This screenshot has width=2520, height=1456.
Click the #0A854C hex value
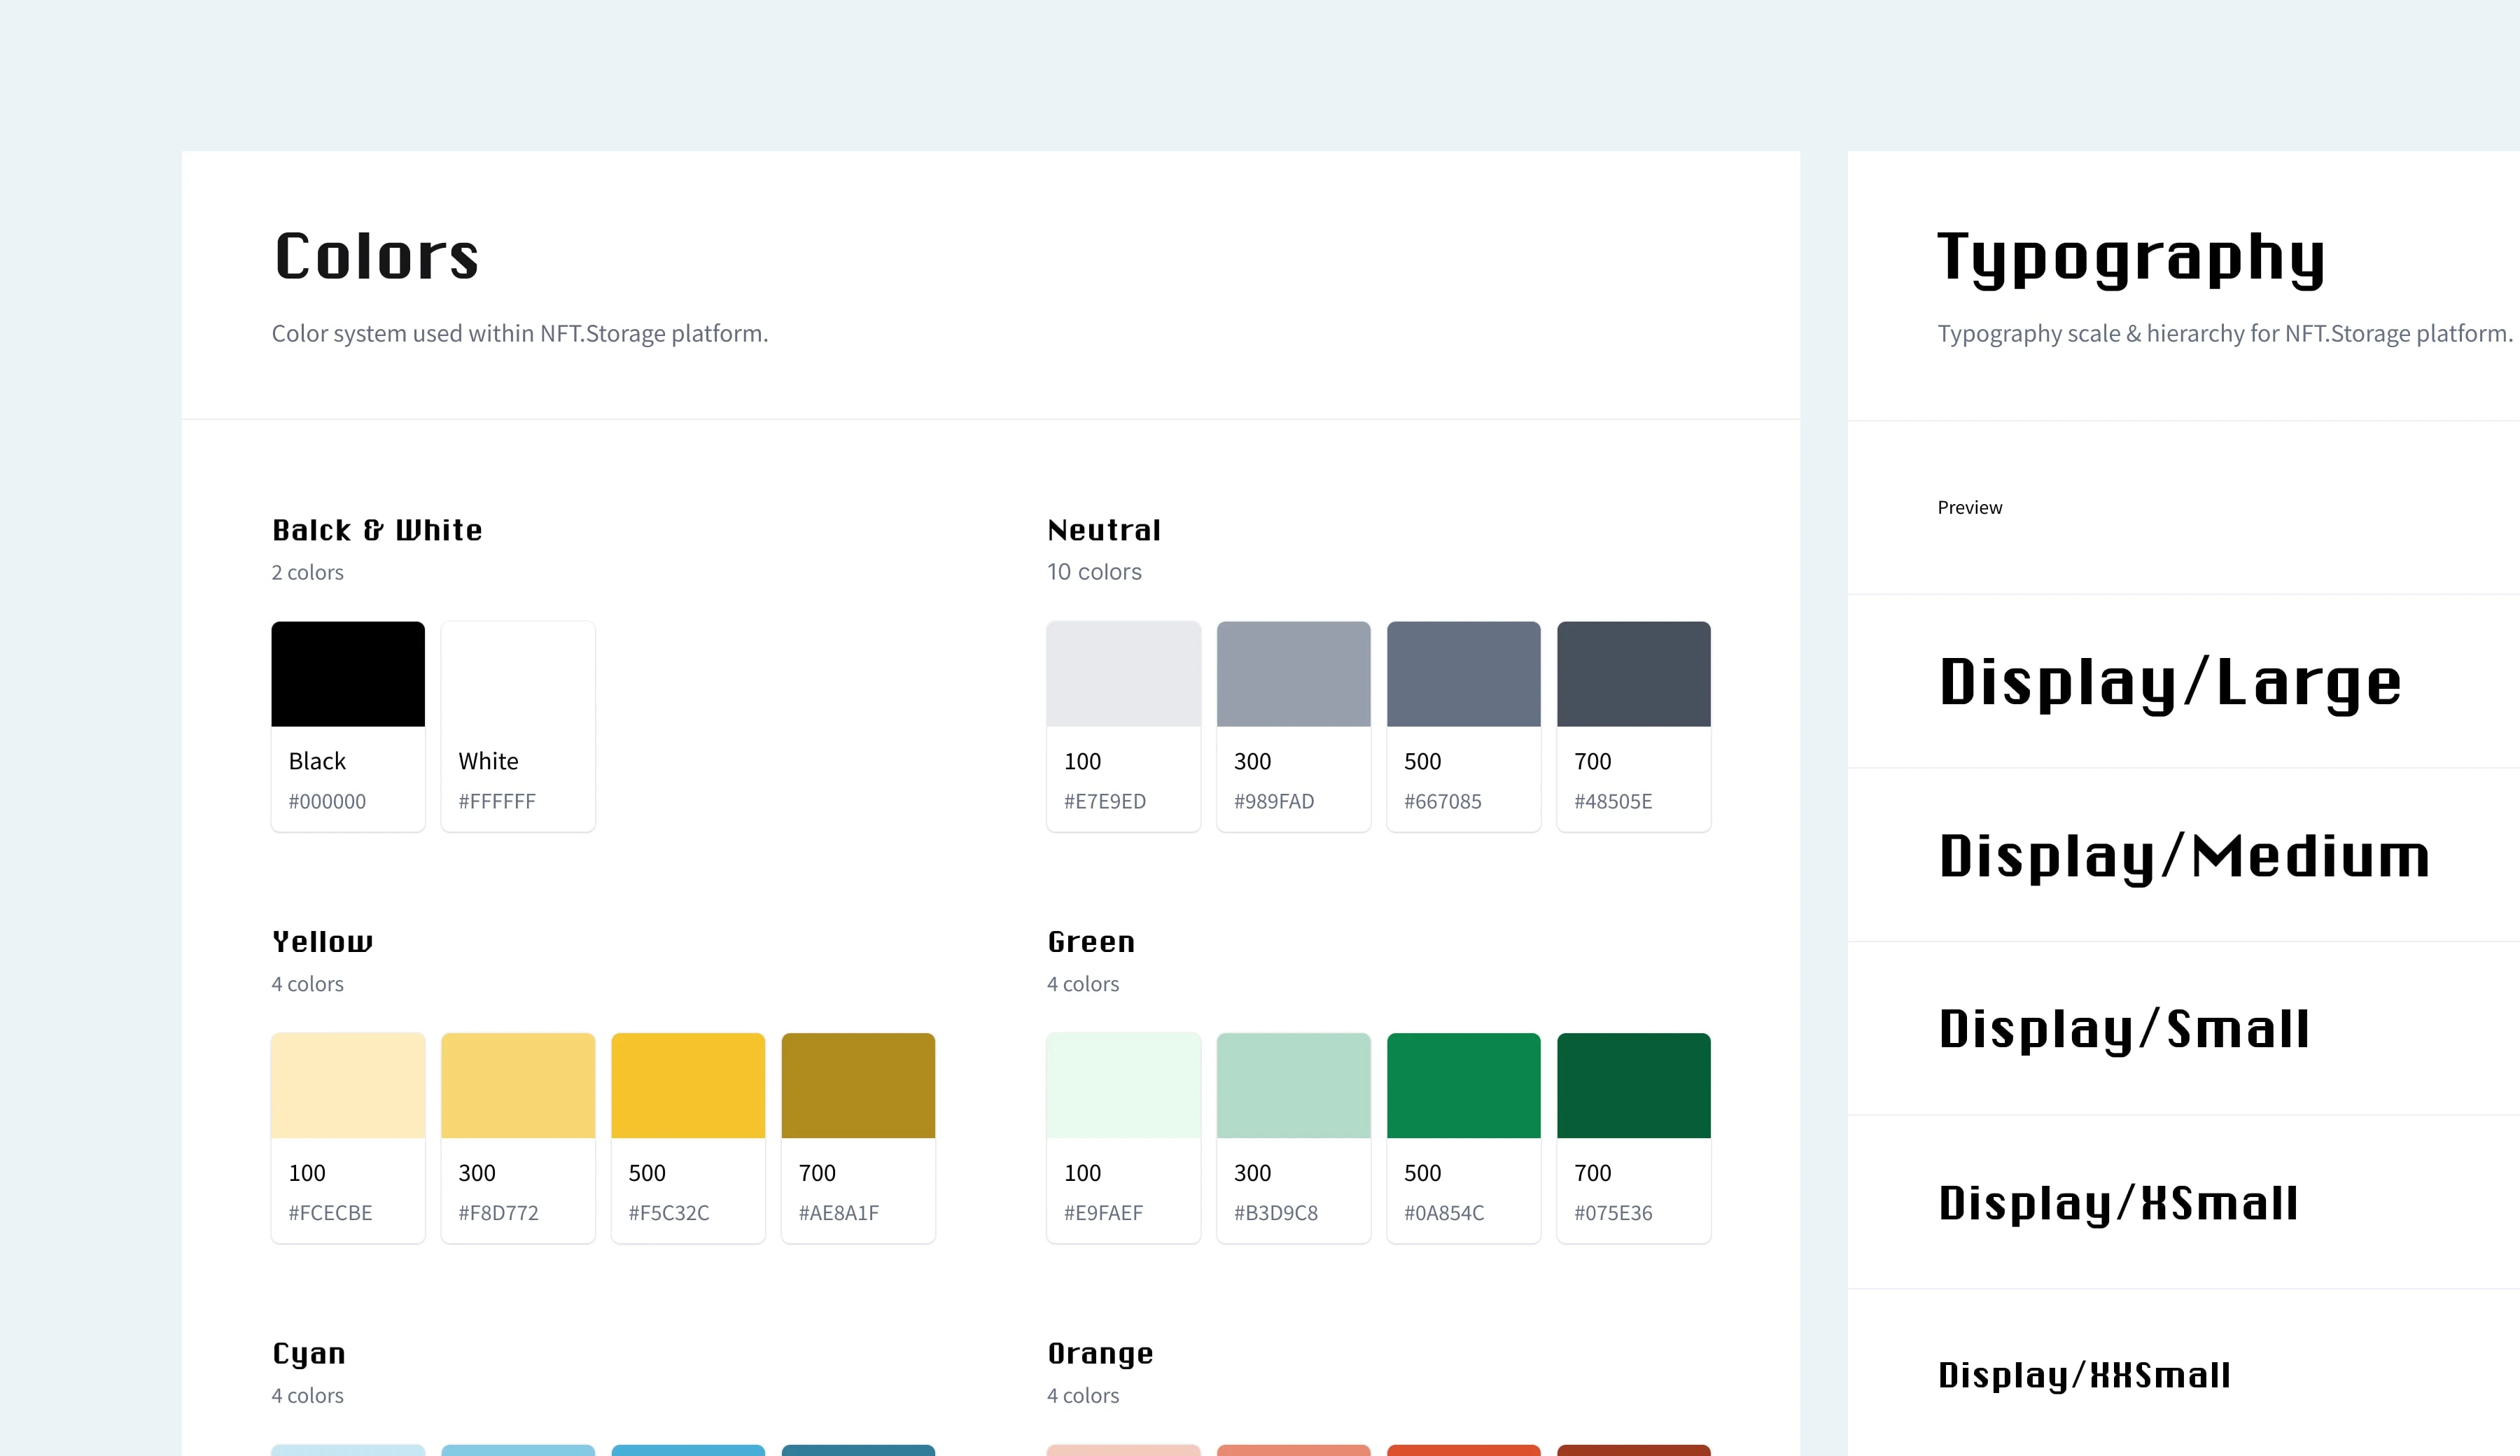(1443, 1214)
